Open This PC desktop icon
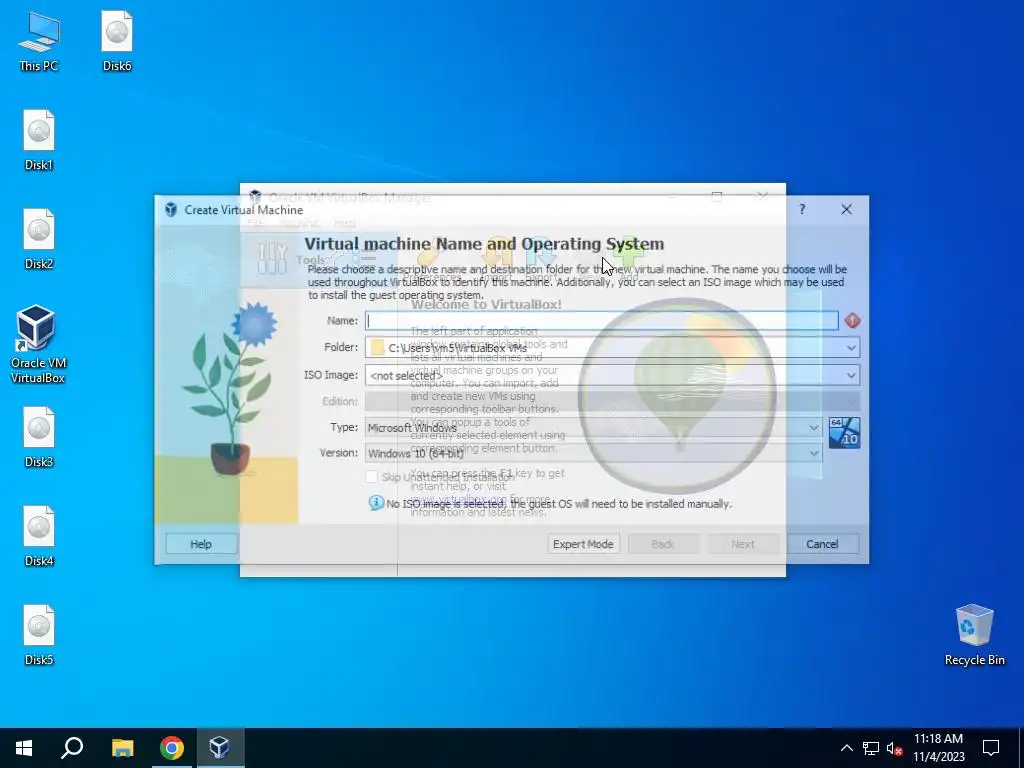Screen dimensions: 1024x768 [x=39, y=42]
